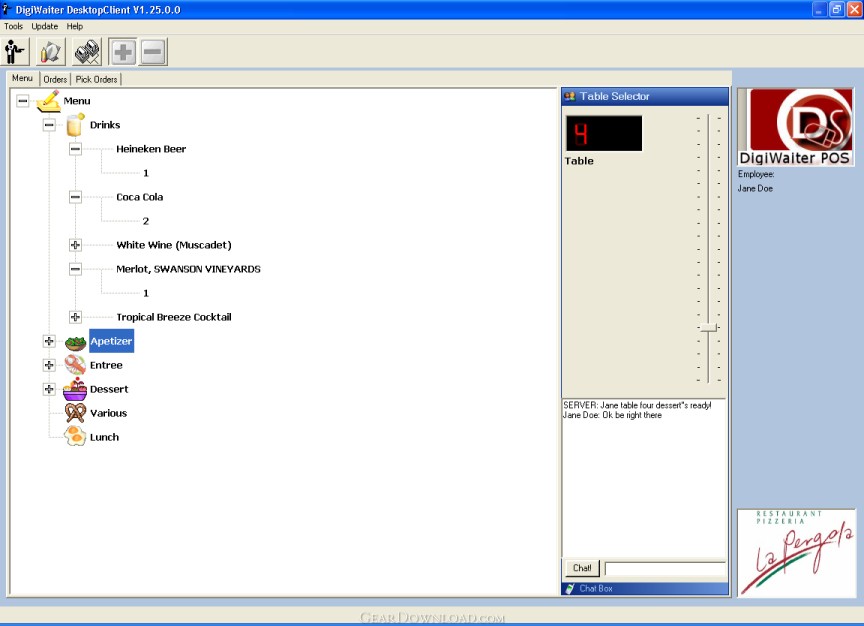Viewport: 864px width, 626px height.
Task: Select the Drinks label
Action: [105, 125]
